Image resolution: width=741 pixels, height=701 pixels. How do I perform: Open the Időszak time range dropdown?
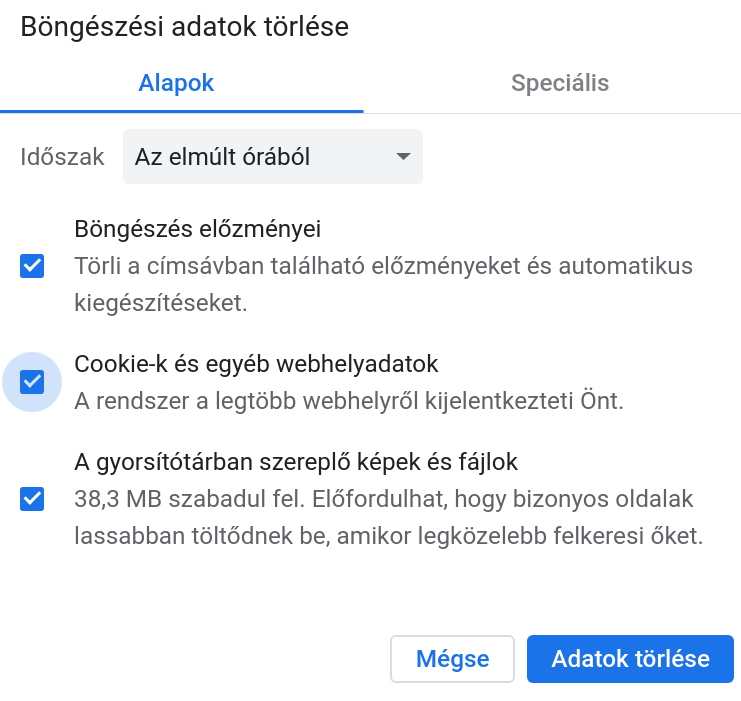[x=273, y=156]
